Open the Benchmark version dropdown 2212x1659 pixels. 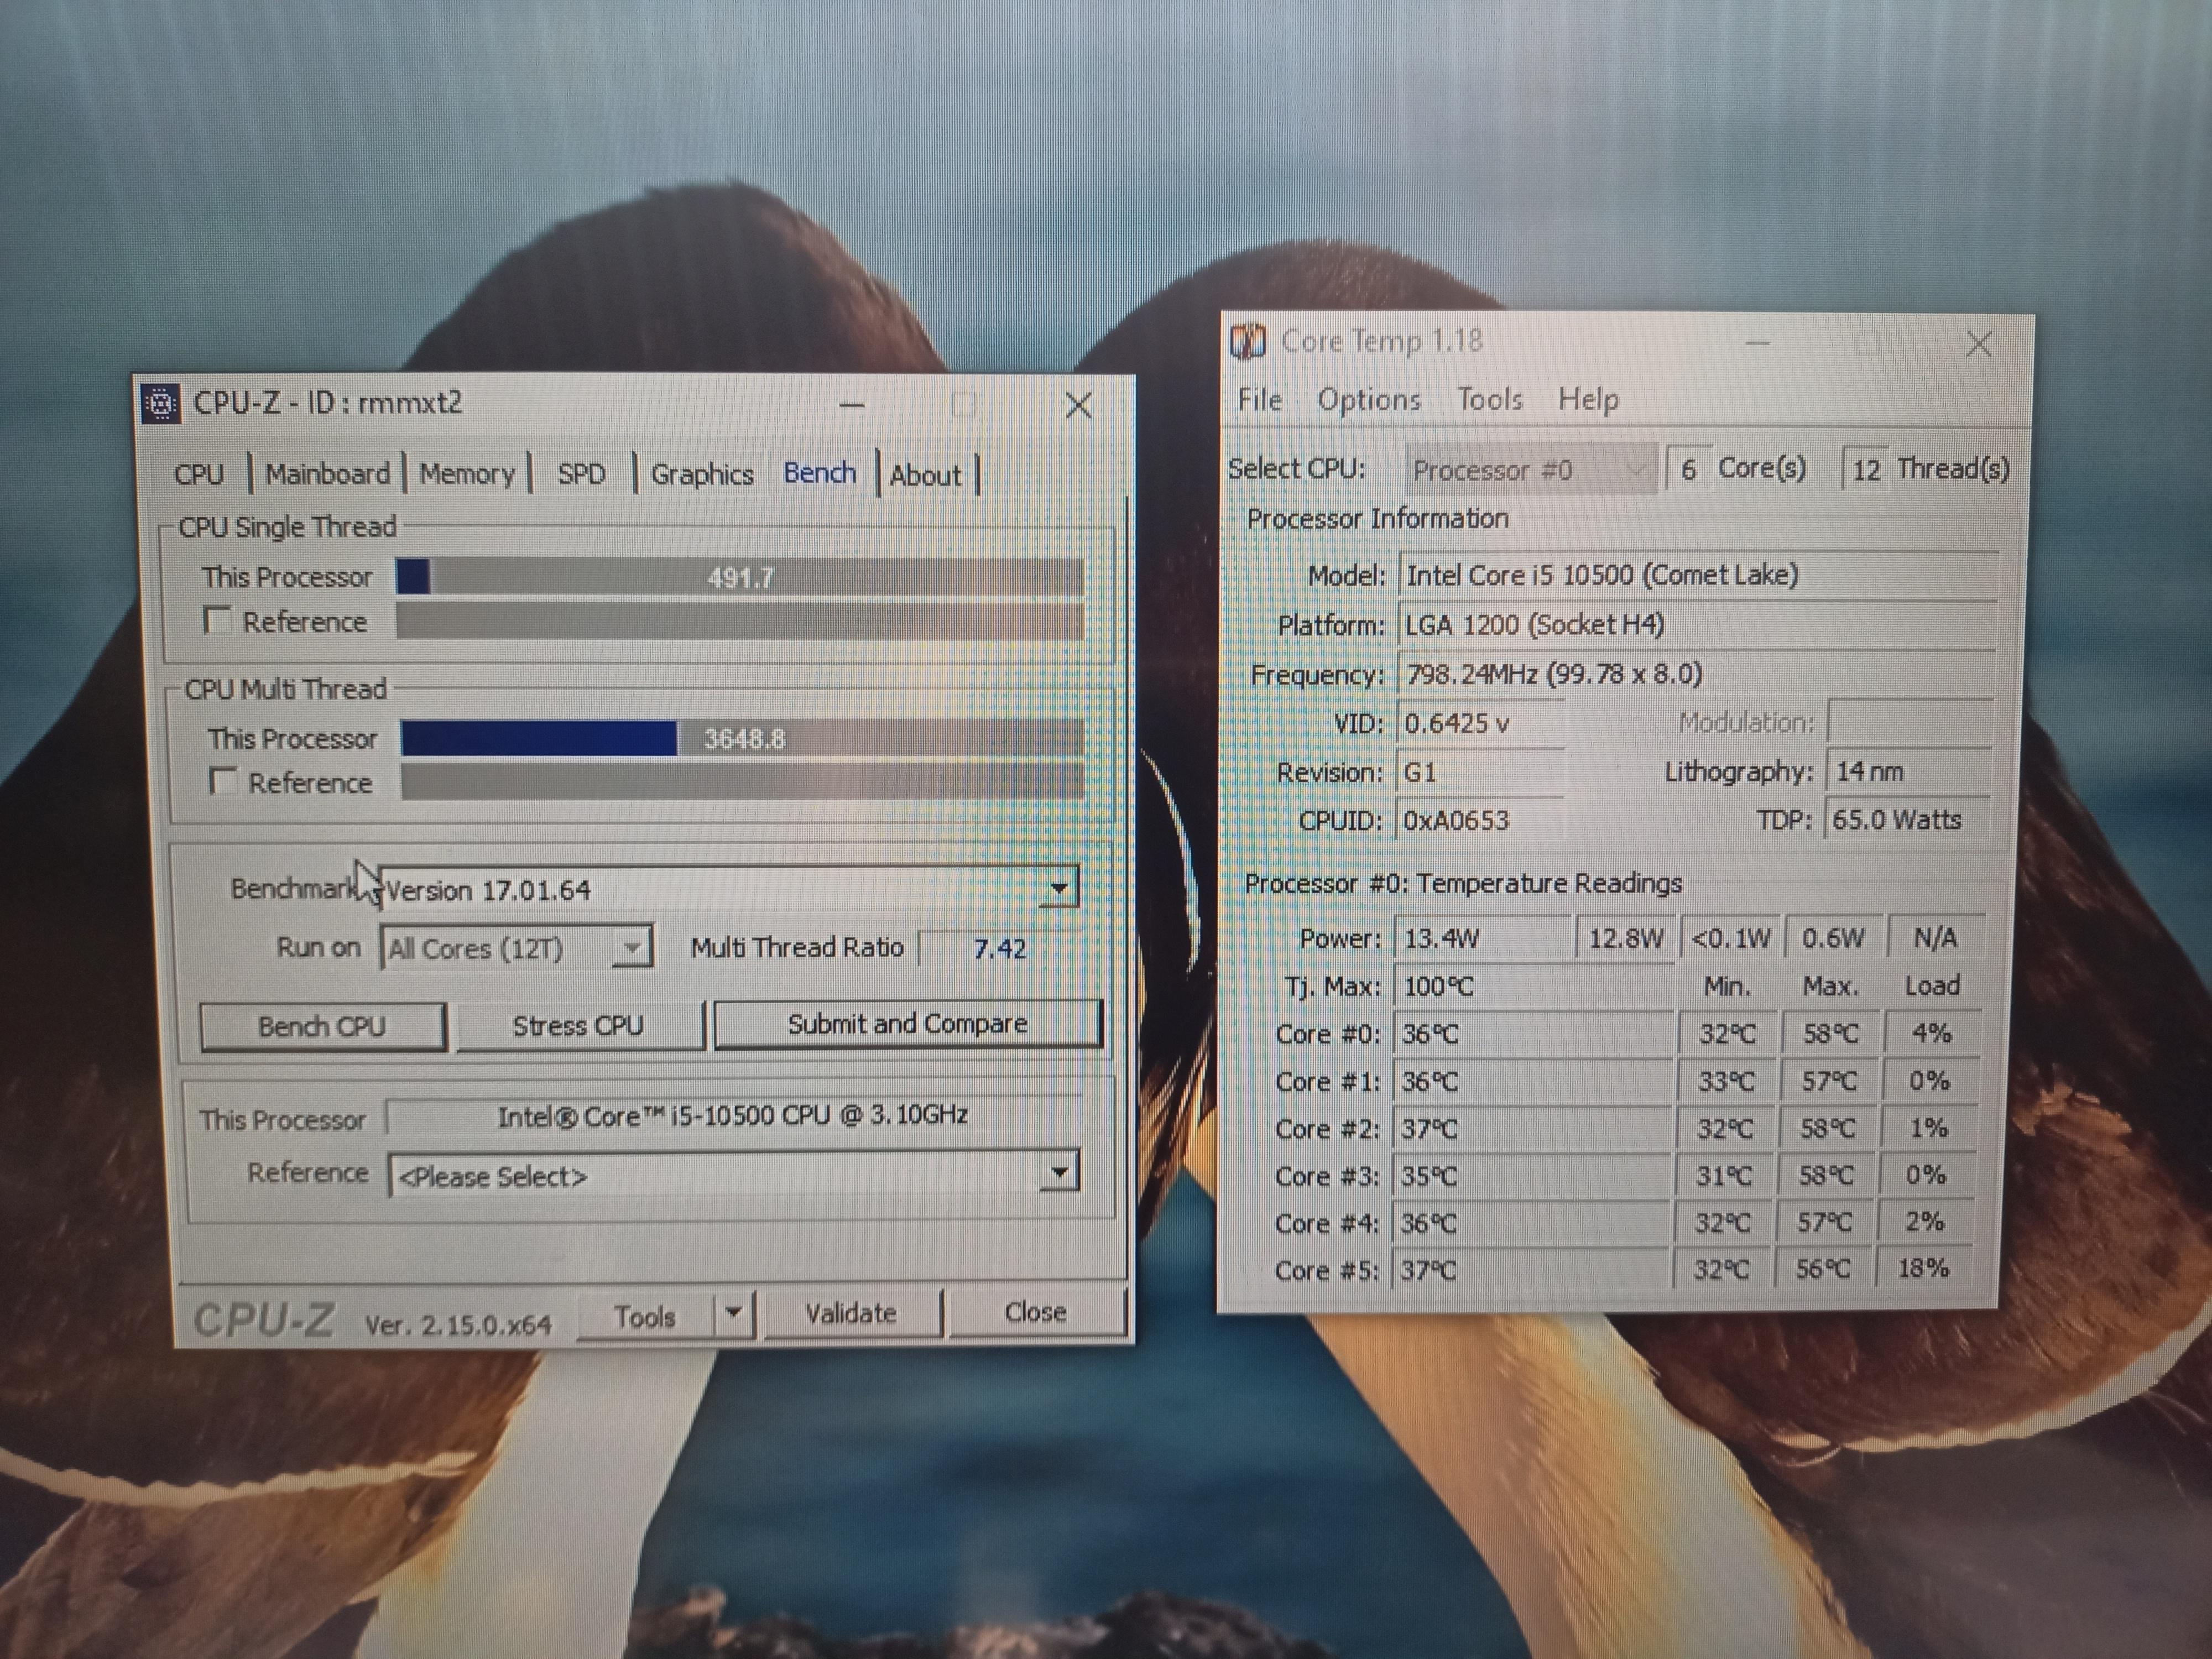[1058, 888]
